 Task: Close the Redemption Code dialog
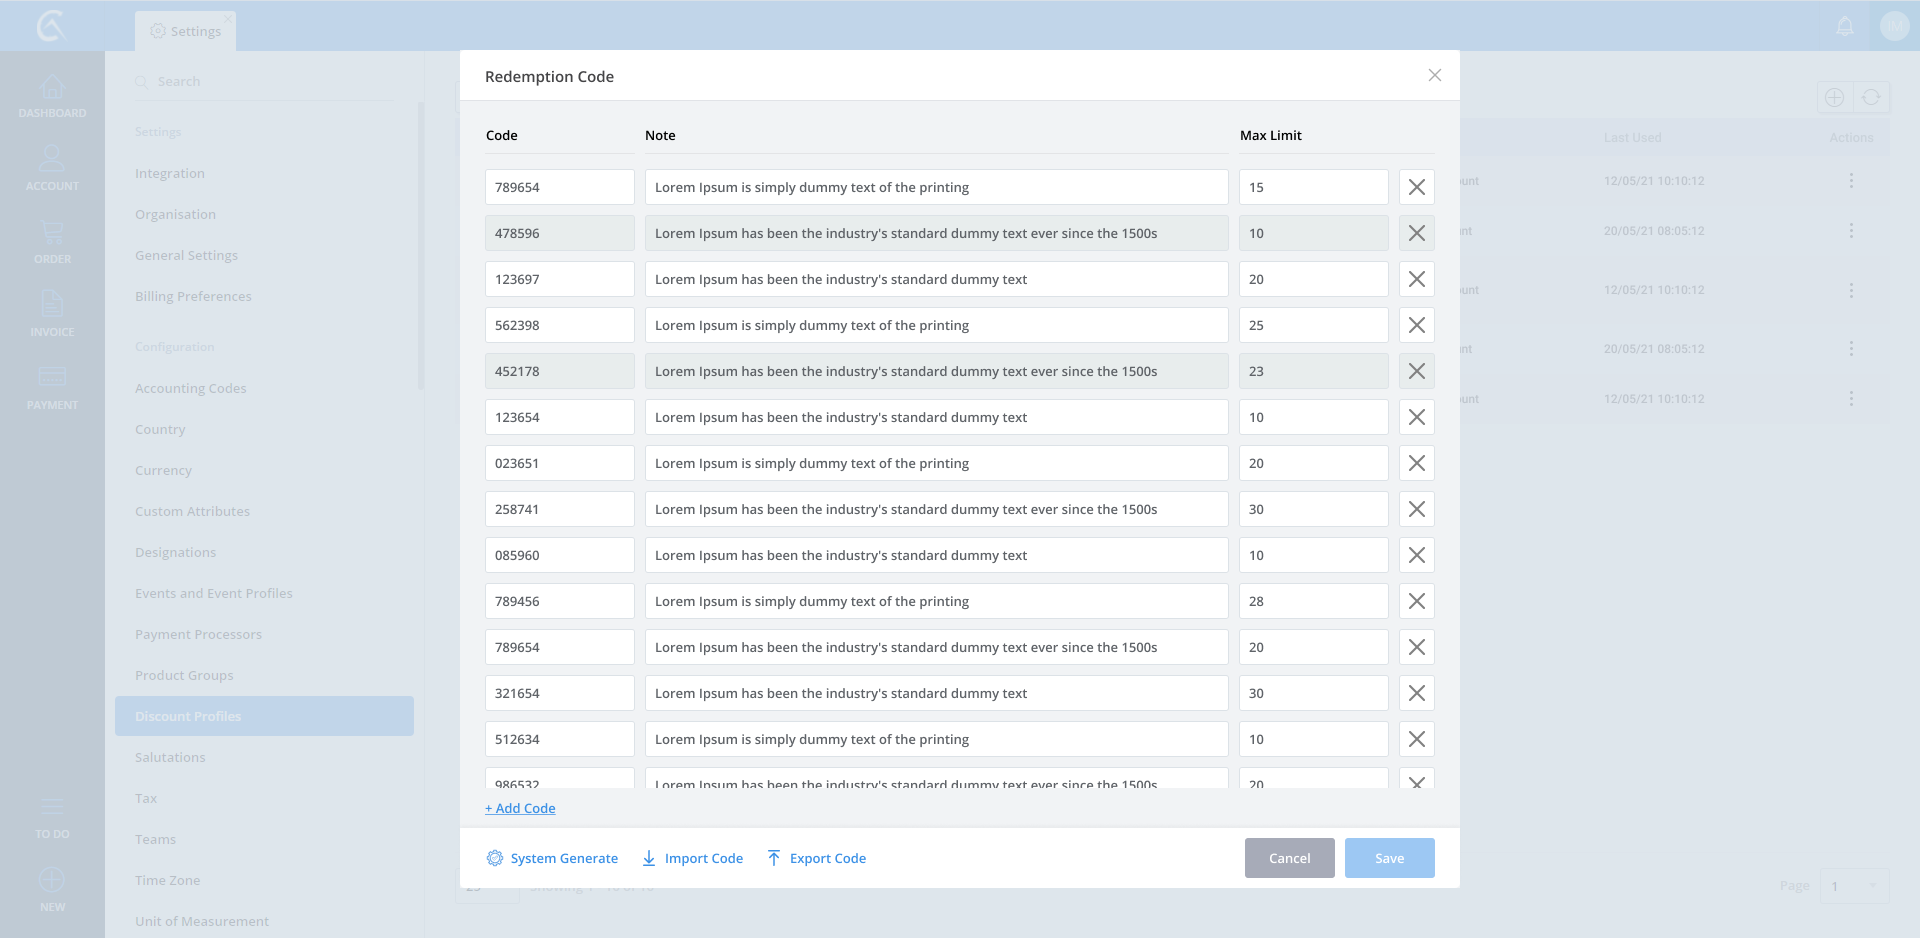[x=1434, y=76]
